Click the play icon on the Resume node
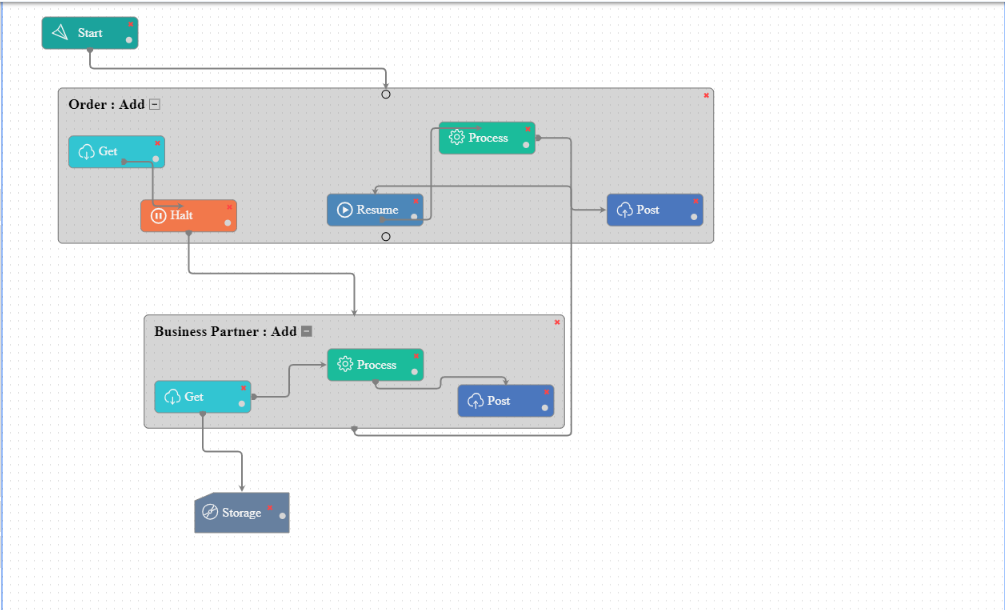The image size is (1005, 610). pos(345,210)
